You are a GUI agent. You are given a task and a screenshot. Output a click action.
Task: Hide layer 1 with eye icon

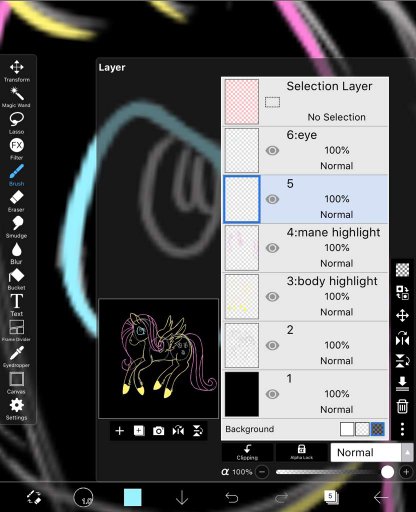point(272,394)
